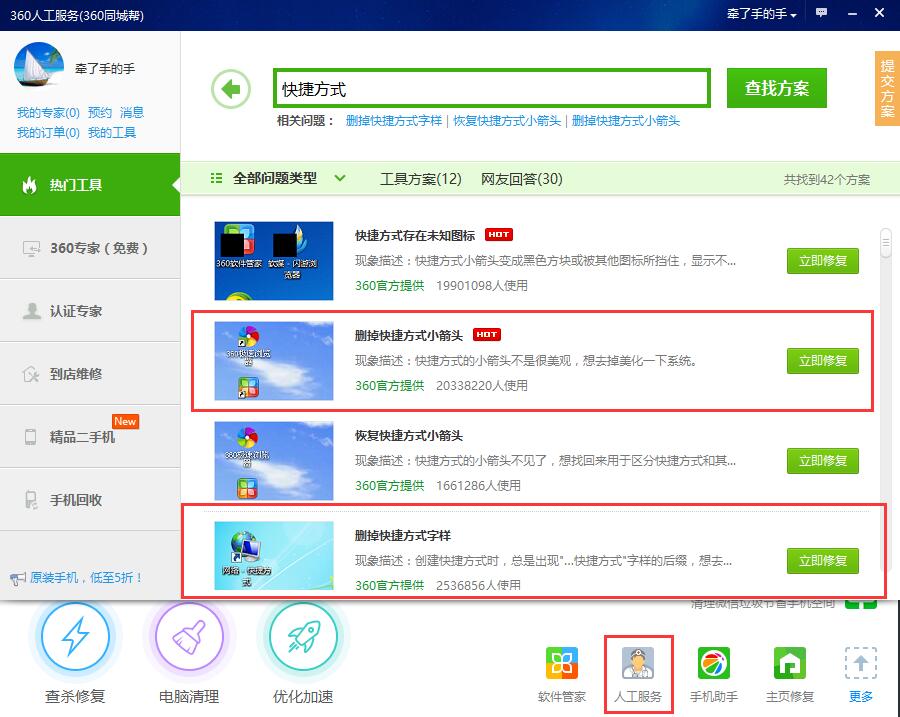Open 人工服务 doctor icon
The image size is (900, 717).
pos(638,663)
